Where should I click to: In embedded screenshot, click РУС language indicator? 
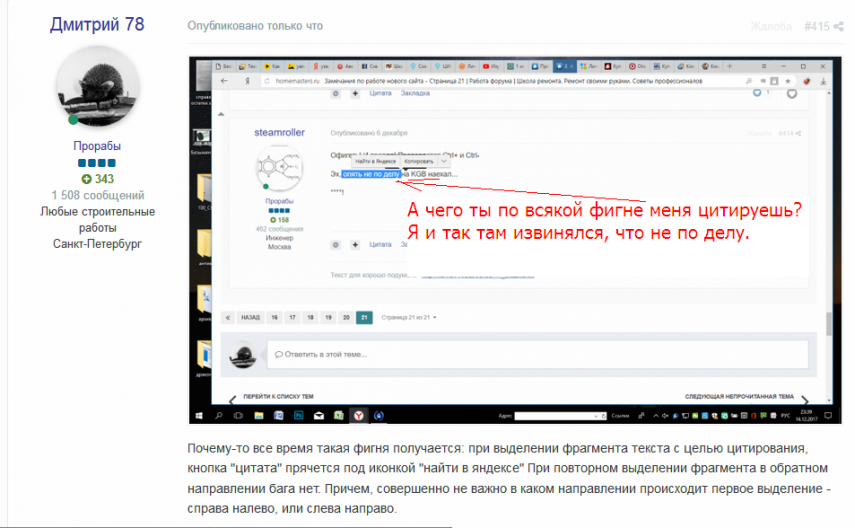[x=785, y=416]
